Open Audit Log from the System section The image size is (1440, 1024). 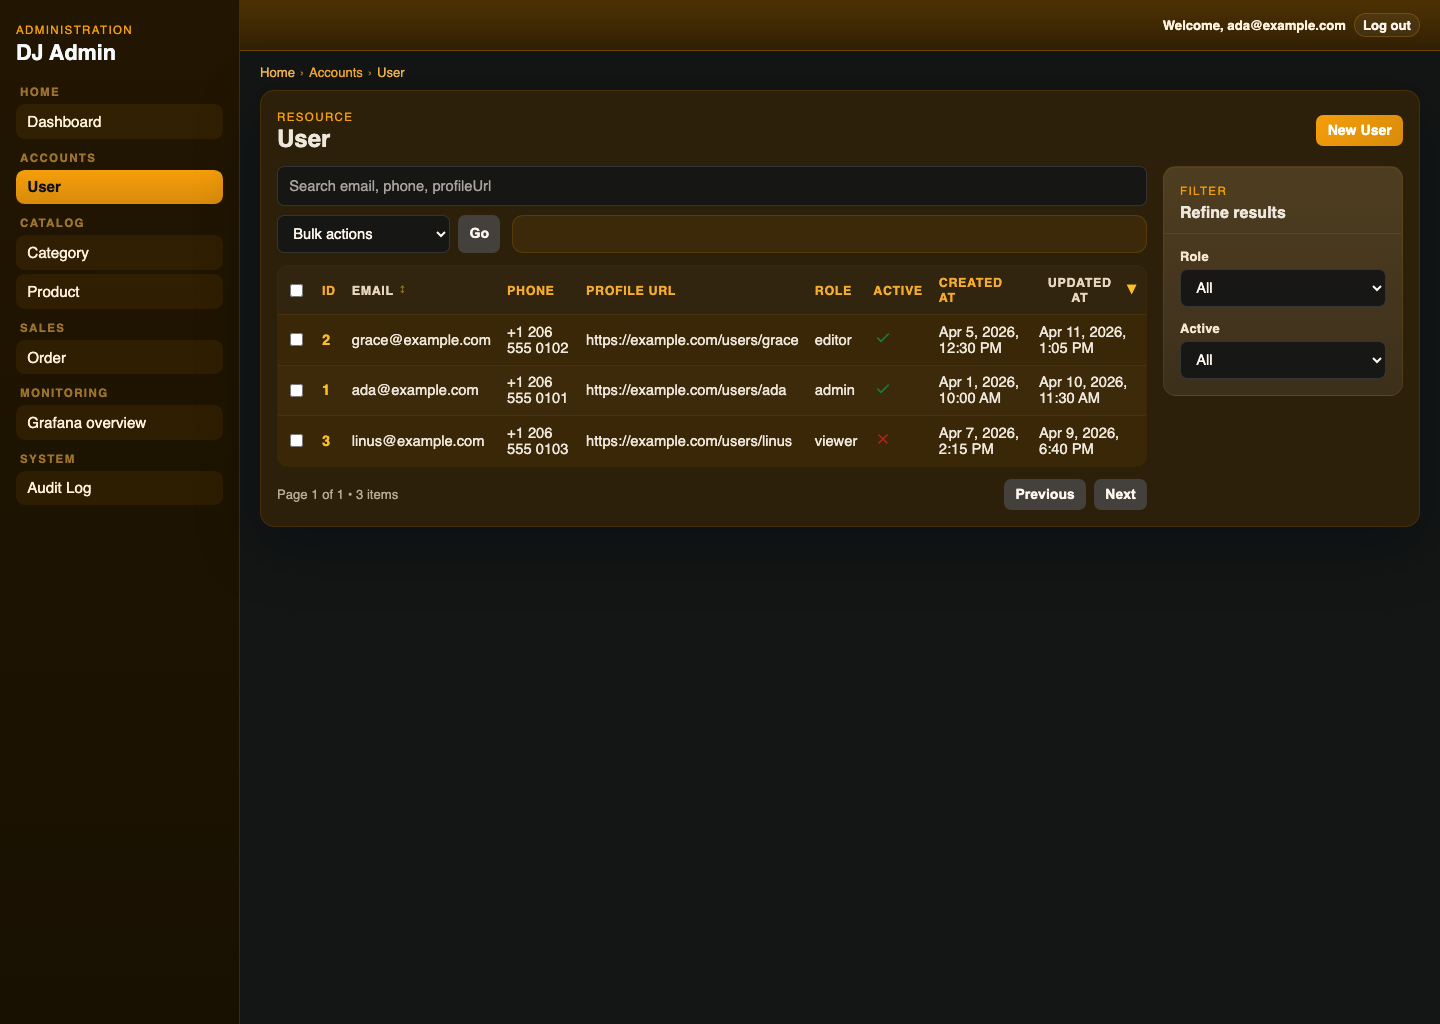pos(119,488)
